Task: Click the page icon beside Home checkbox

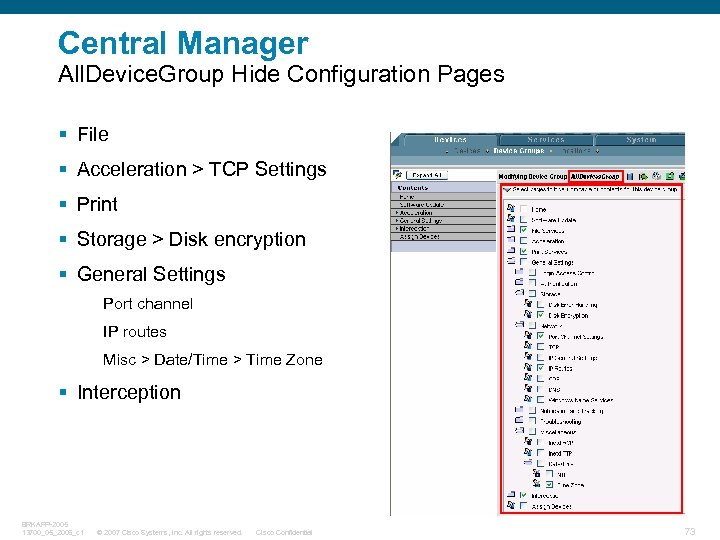Action: pos(511,208)
